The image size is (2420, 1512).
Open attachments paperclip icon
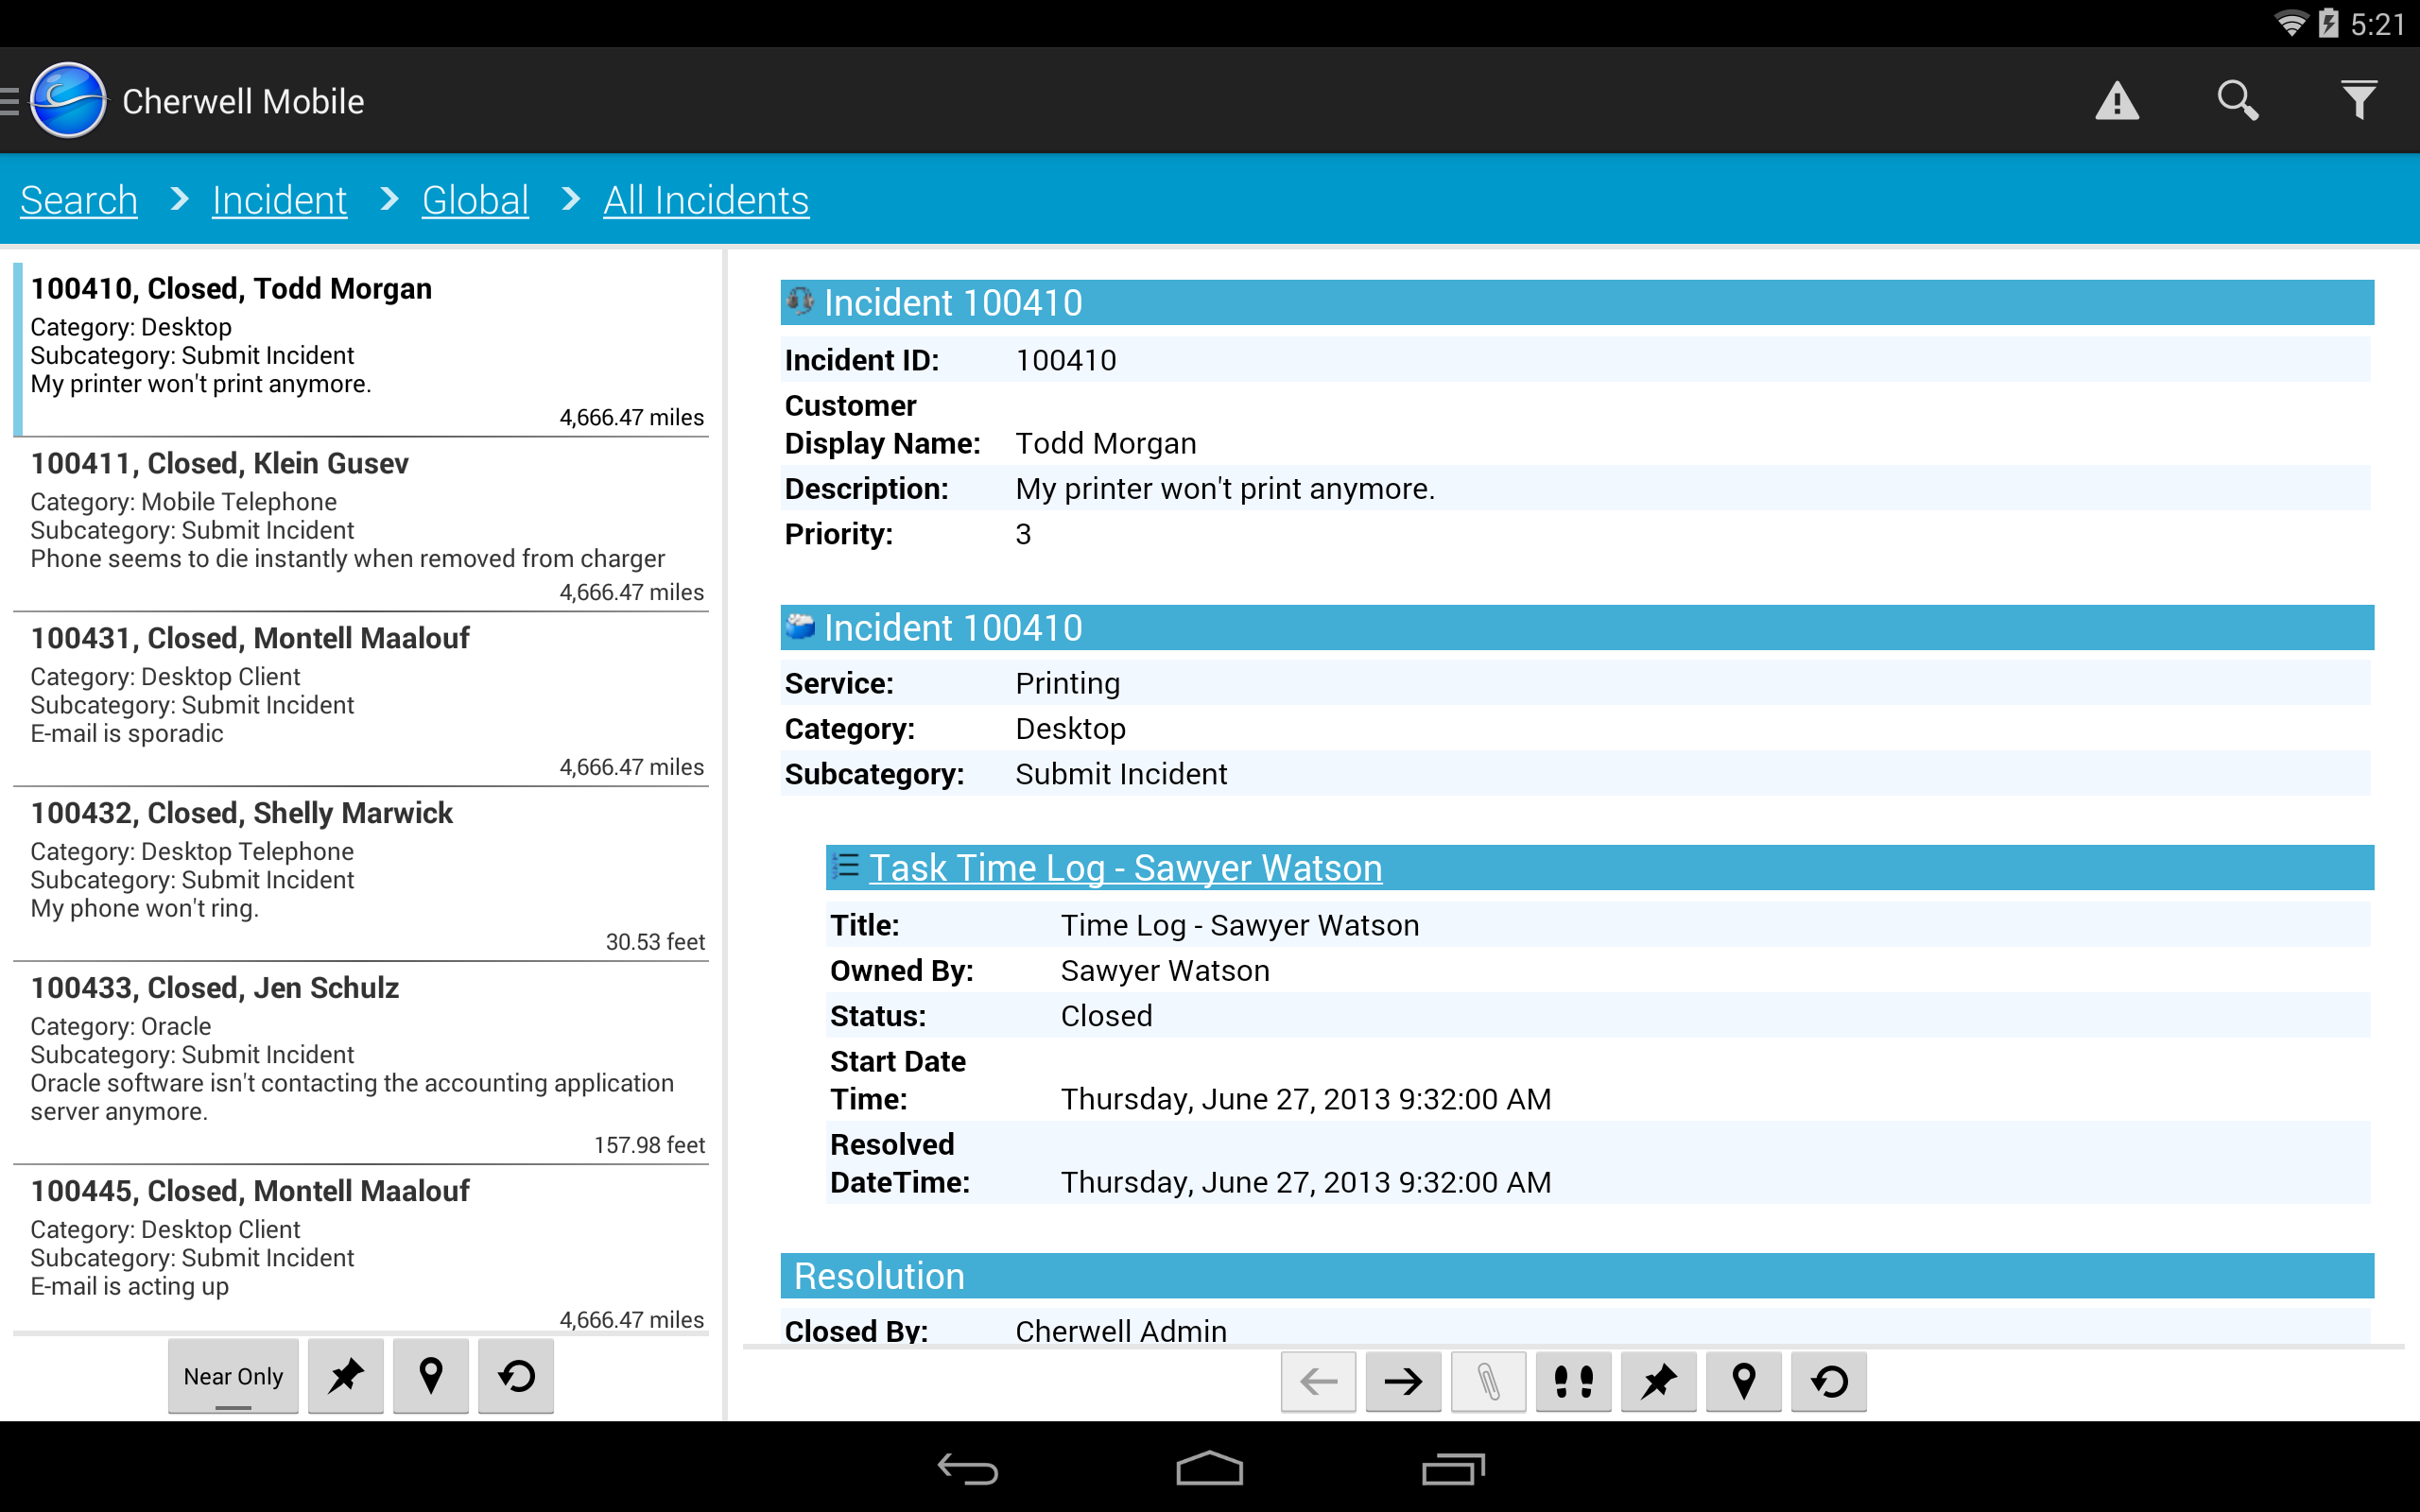pos(1488,1381)
